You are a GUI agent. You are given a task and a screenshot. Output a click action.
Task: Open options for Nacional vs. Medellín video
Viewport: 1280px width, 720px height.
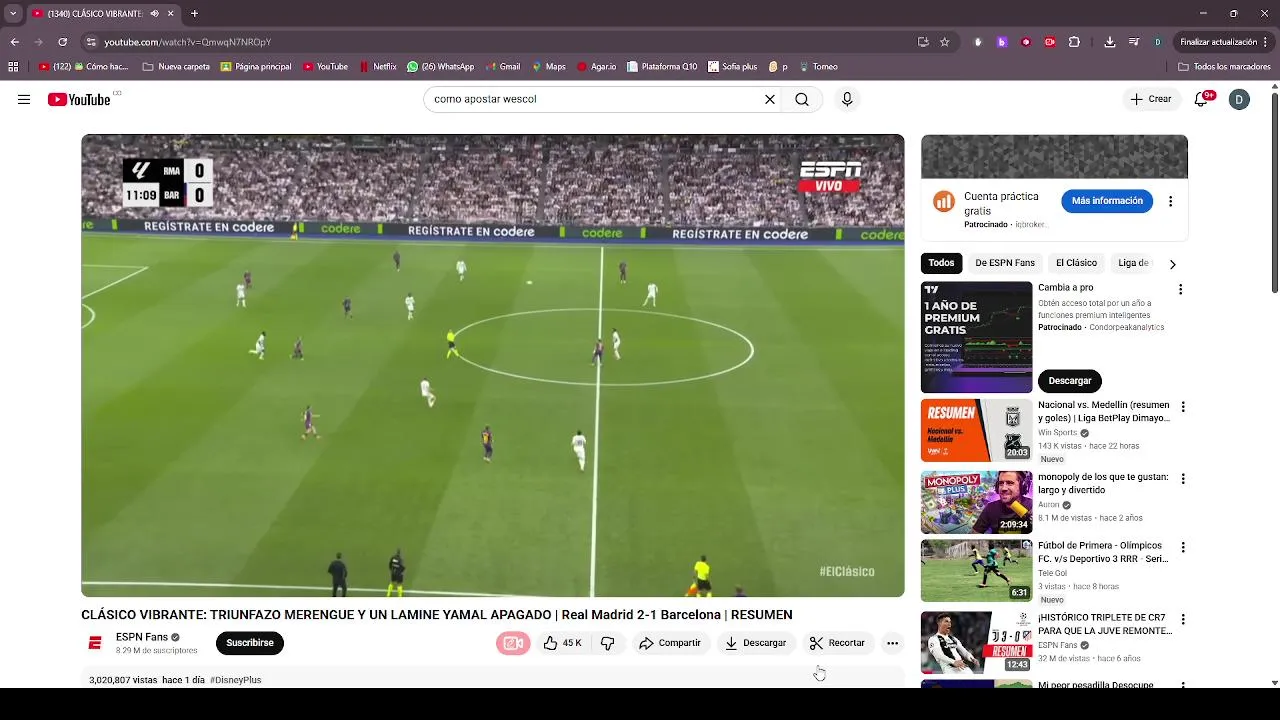pyautogui.click(x=1183, y=407)
